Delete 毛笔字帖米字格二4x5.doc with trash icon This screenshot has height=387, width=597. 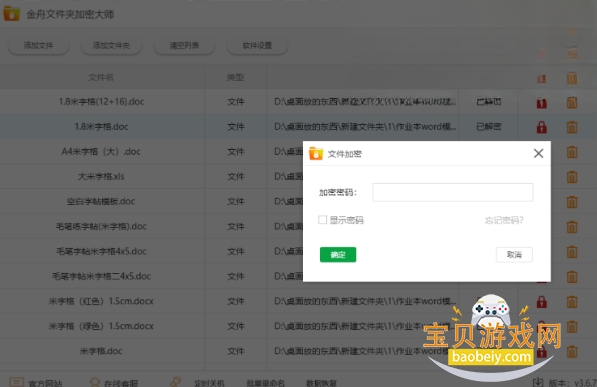pyautogui.click(x=572, y=277)
